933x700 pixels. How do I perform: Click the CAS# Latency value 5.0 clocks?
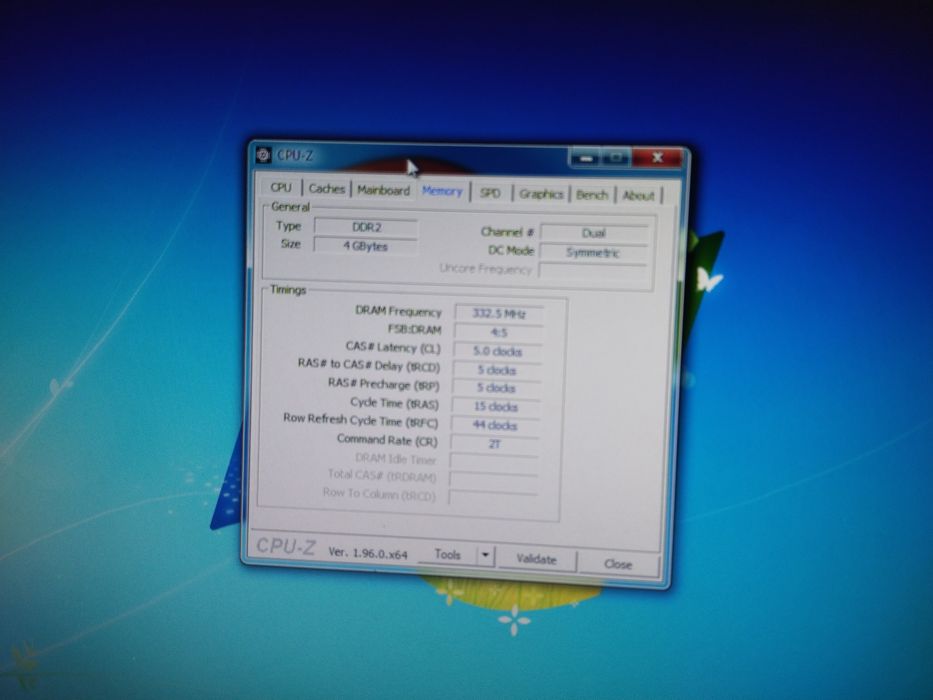[x=497, y=352]
